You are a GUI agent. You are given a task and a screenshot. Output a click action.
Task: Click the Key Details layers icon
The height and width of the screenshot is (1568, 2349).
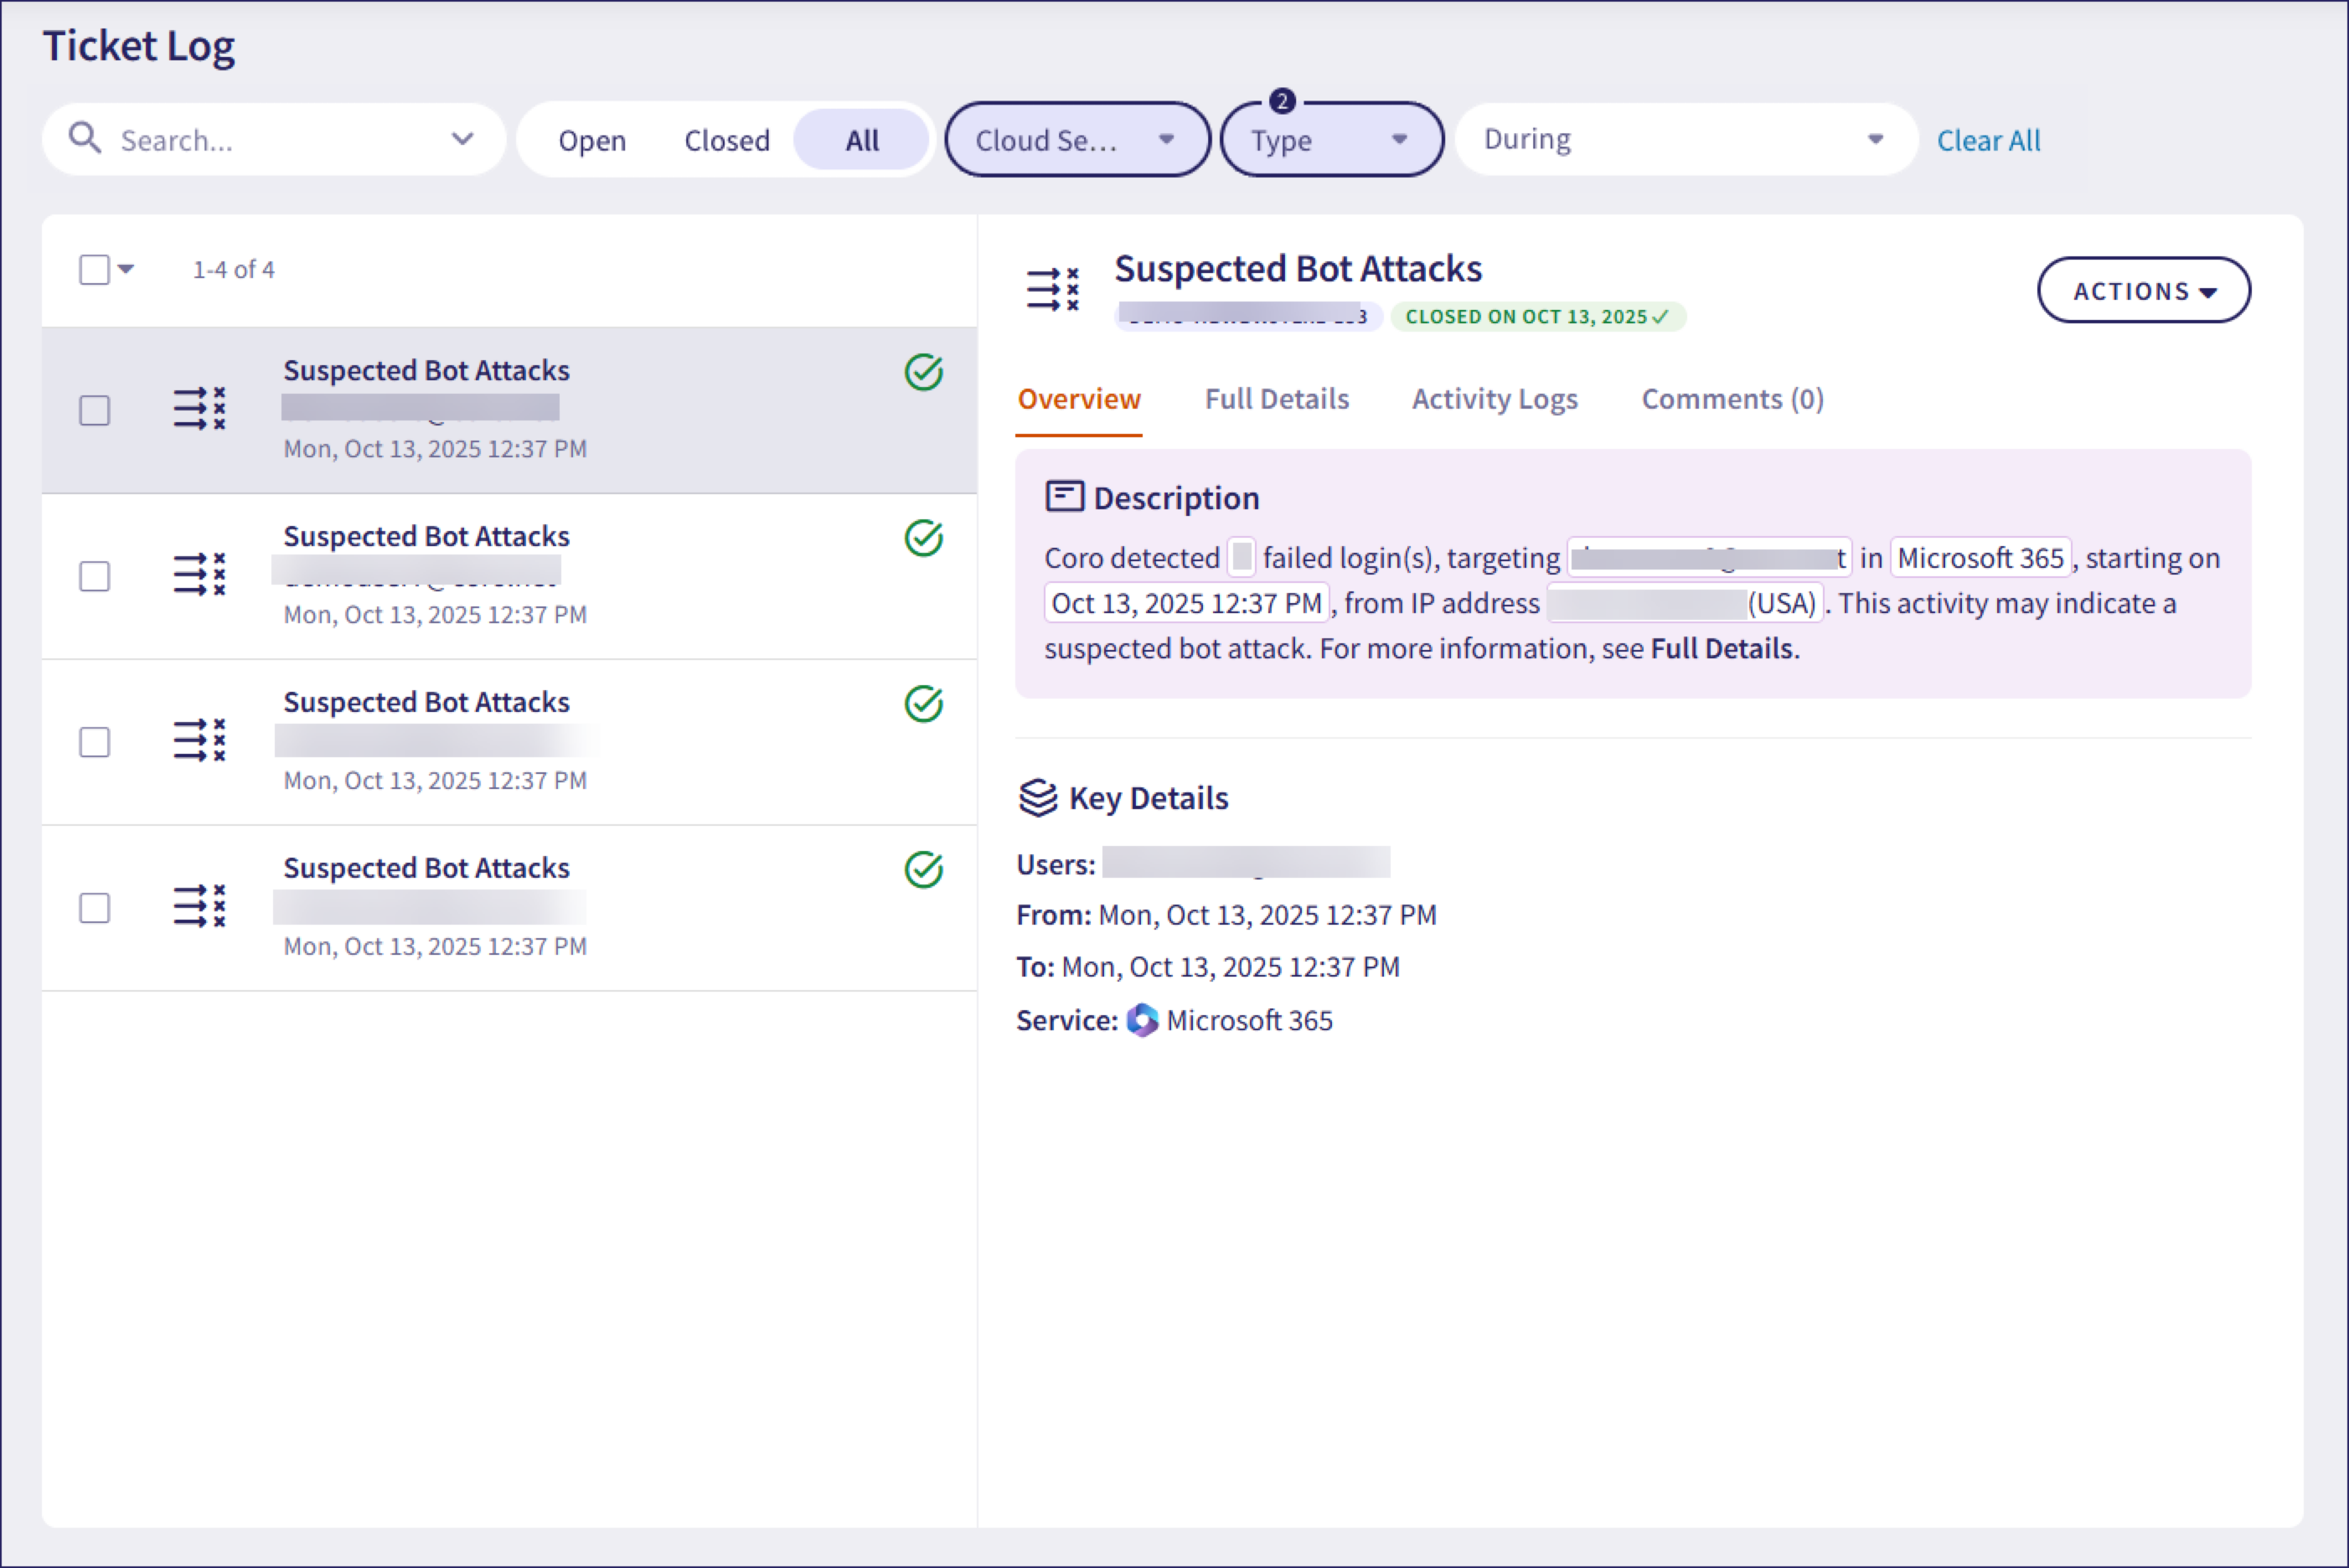click(1038, 798)
